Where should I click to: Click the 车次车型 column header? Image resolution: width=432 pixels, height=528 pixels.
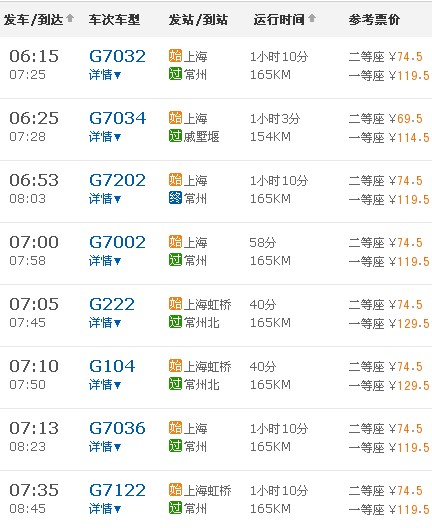tap(114, 20)
